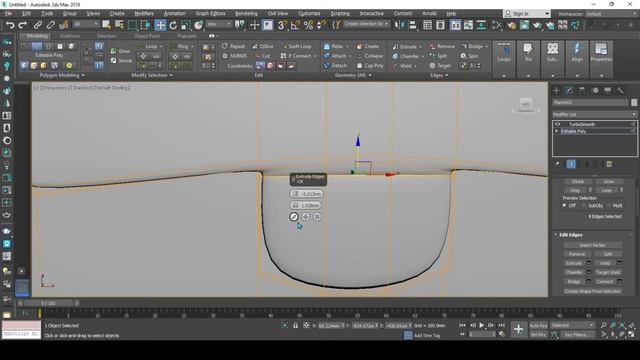Toggle the Angle Snap icon
This screenshot has height=360, width=640.
[295, 25]
